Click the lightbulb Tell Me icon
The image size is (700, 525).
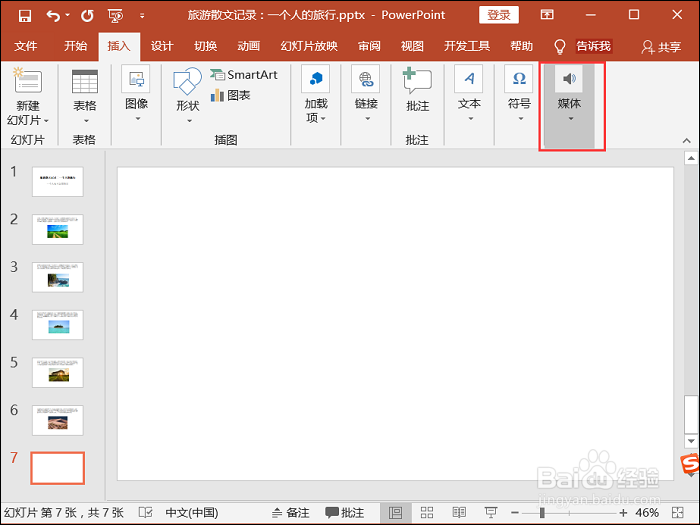click(559, 46)
